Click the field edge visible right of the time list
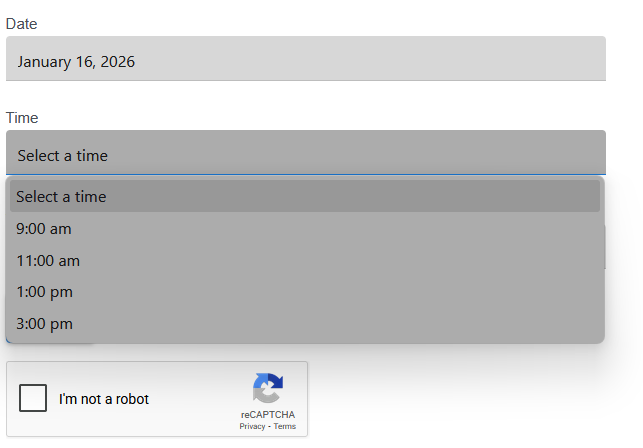Image resolution: width=643 pixels, height=448 pixels. tap(606, 247)
